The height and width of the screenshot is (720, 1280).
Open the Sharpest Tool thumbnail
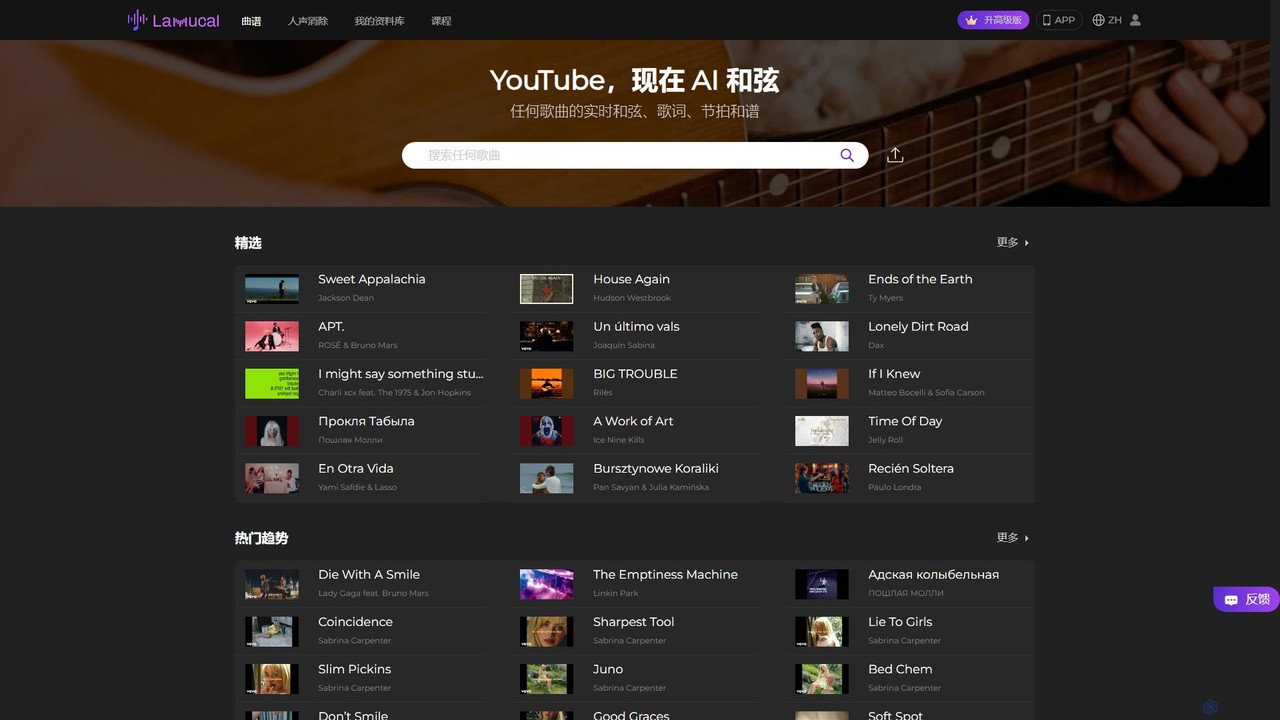pos(547,631)
